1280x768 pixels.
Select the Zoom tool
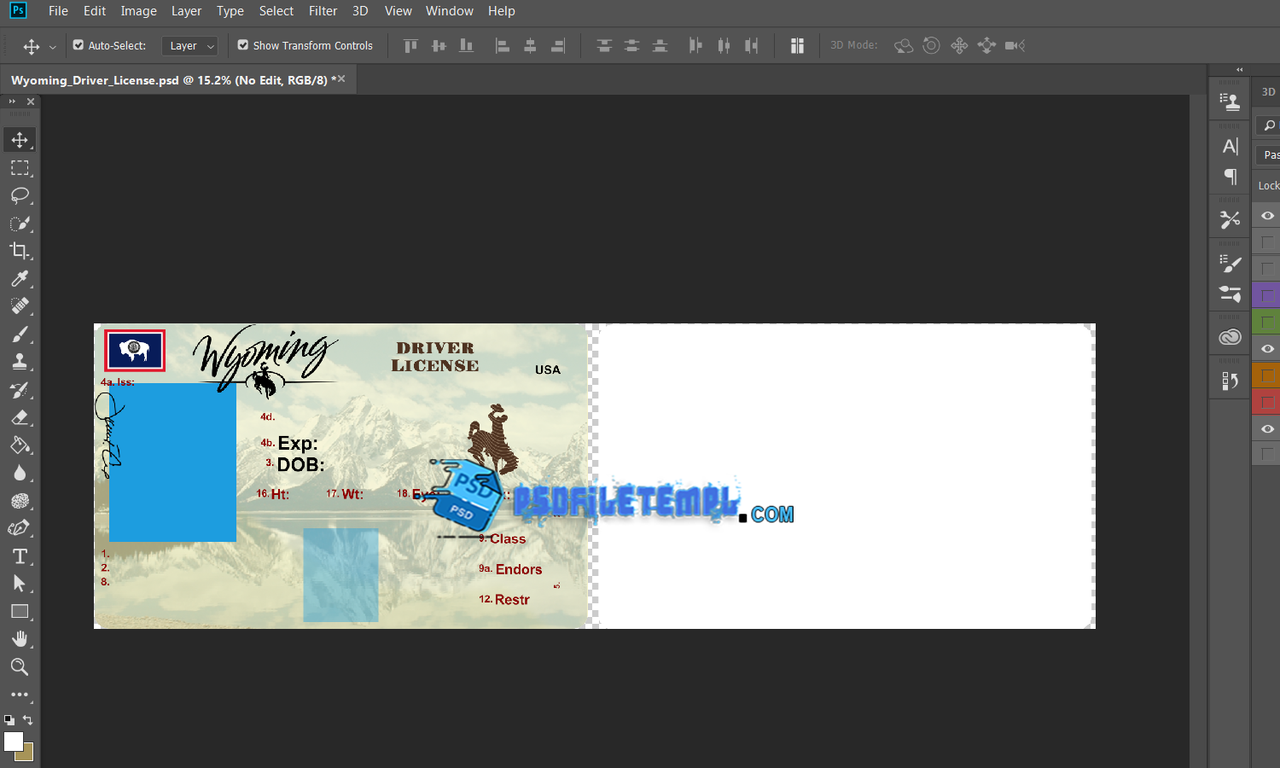point(19,667)
